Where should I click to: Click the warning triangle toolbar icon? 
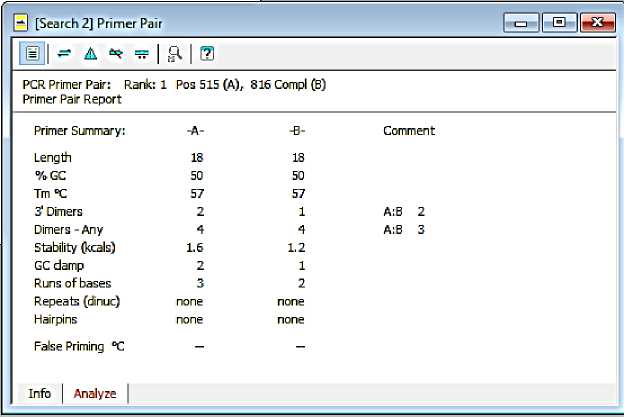tap(90, 53)
